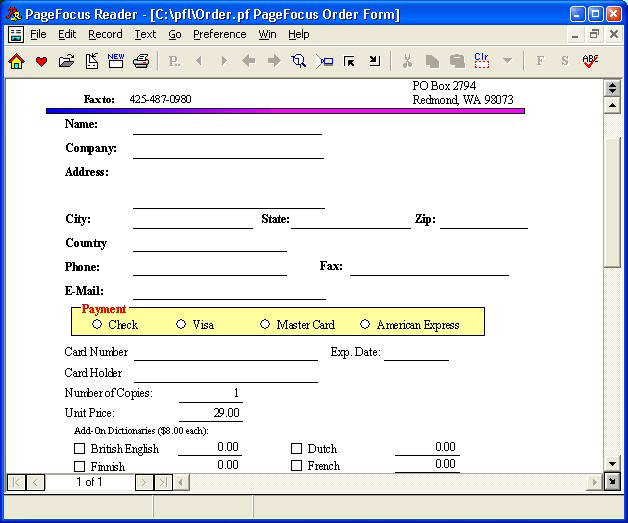Click the bottom-right corner scroll arrow icon
This screenshot has width=628, height=523.
[x=612, y=482]
